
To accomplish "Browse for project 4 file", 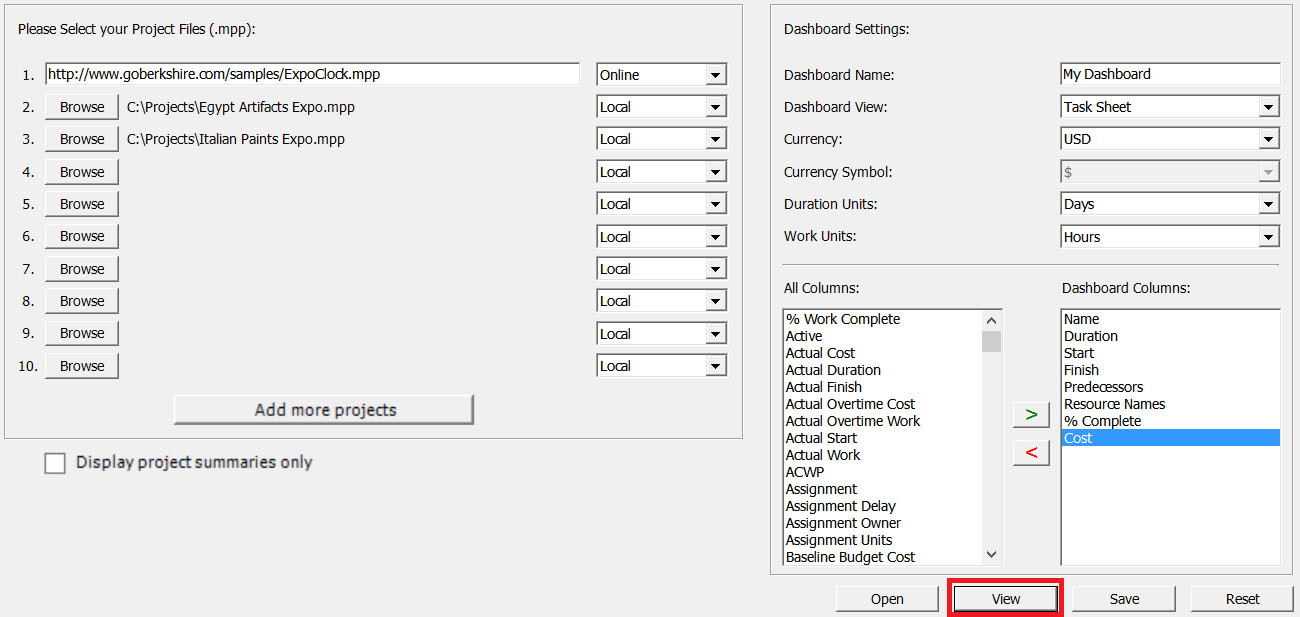I will [x=81, y=171].
